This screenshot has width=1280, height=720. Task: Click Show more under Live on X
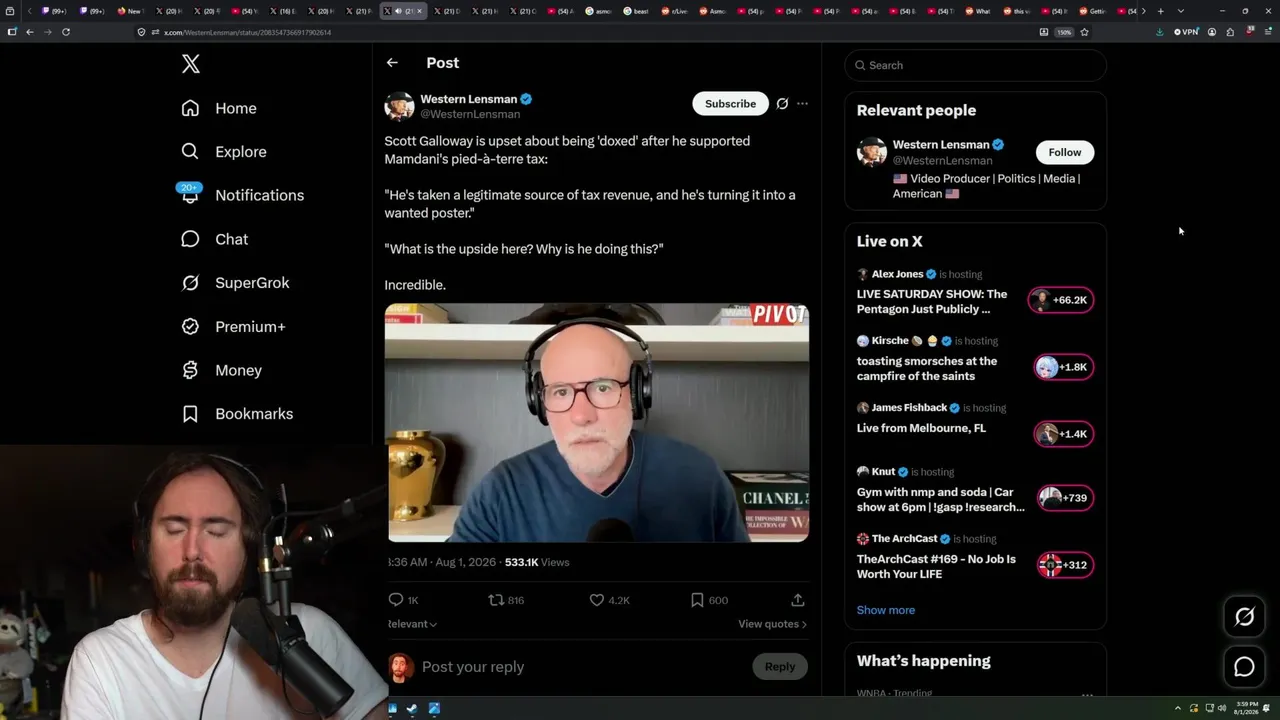point(886,610)
